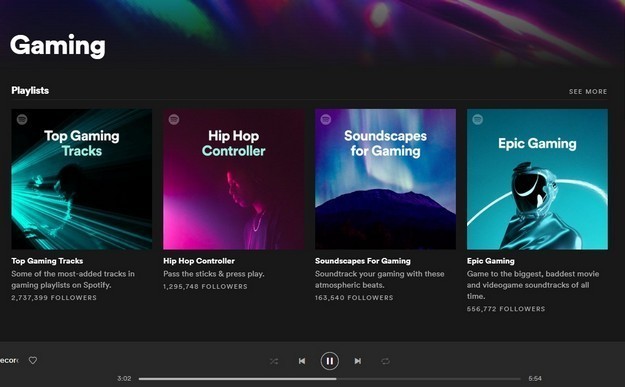Click the 556,772 FOLLOWERS text
625x387 pixels.
(x=506, y=309)
